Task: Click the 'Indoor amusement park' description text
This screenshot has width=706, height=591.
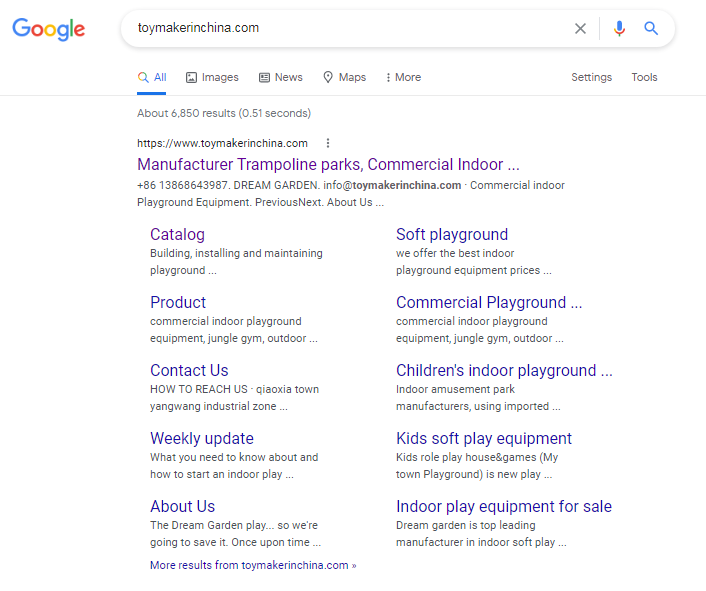Action: [x=455, y=389]
